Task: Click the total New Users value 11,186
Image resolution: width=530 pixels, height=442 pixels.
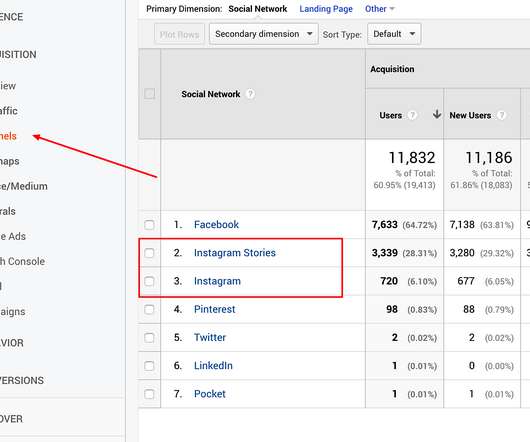Action: pyautogui.click(x=489, y=157)
